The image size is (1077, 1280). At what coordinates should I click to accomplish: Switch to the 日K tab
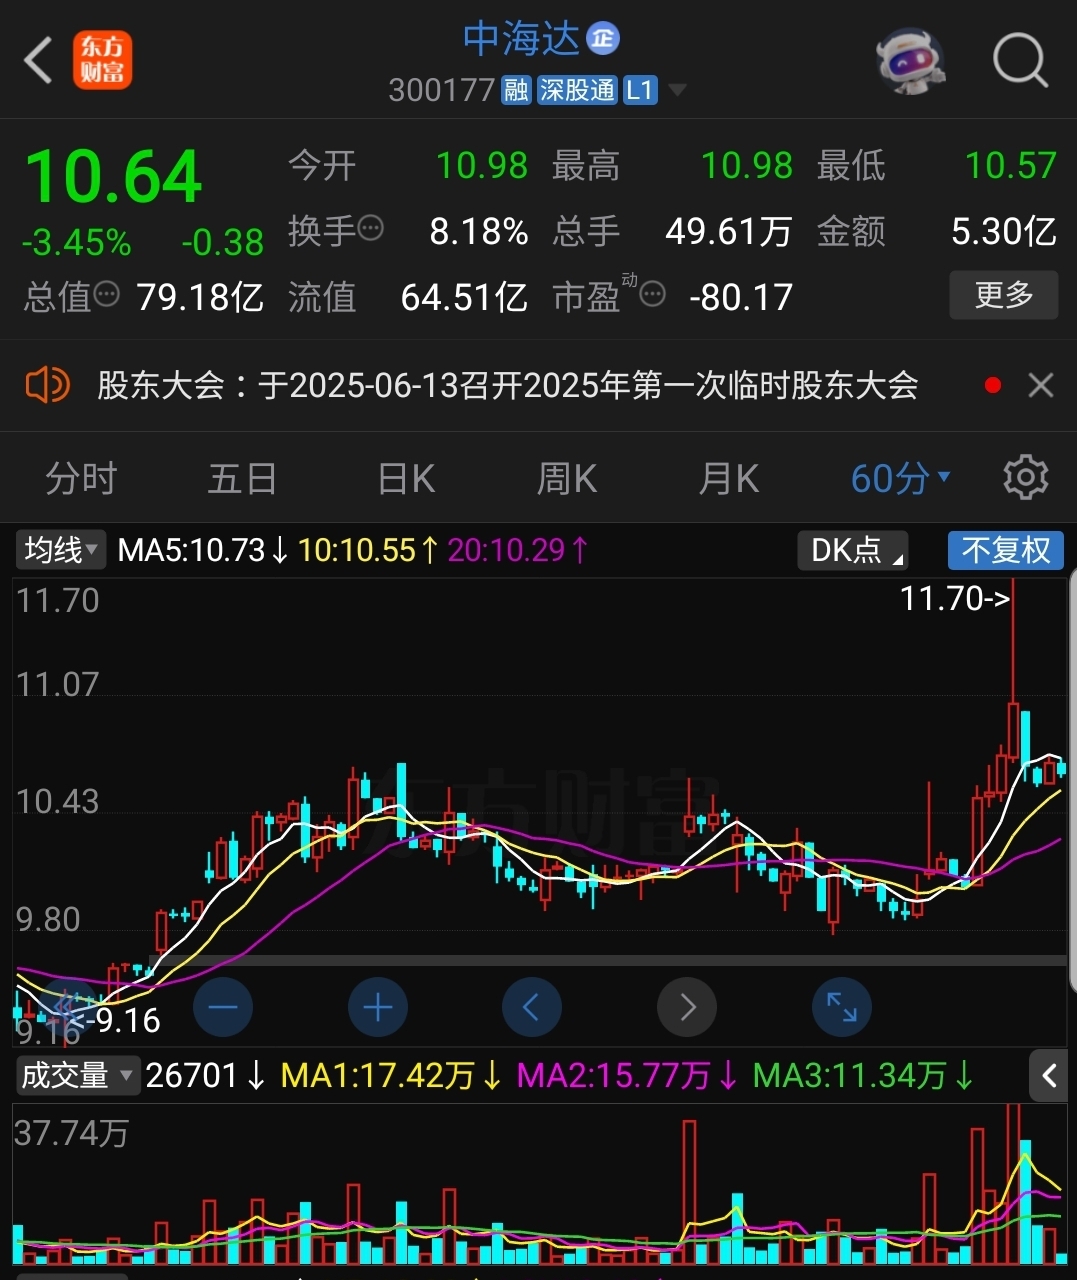click(x=406, y=479)
